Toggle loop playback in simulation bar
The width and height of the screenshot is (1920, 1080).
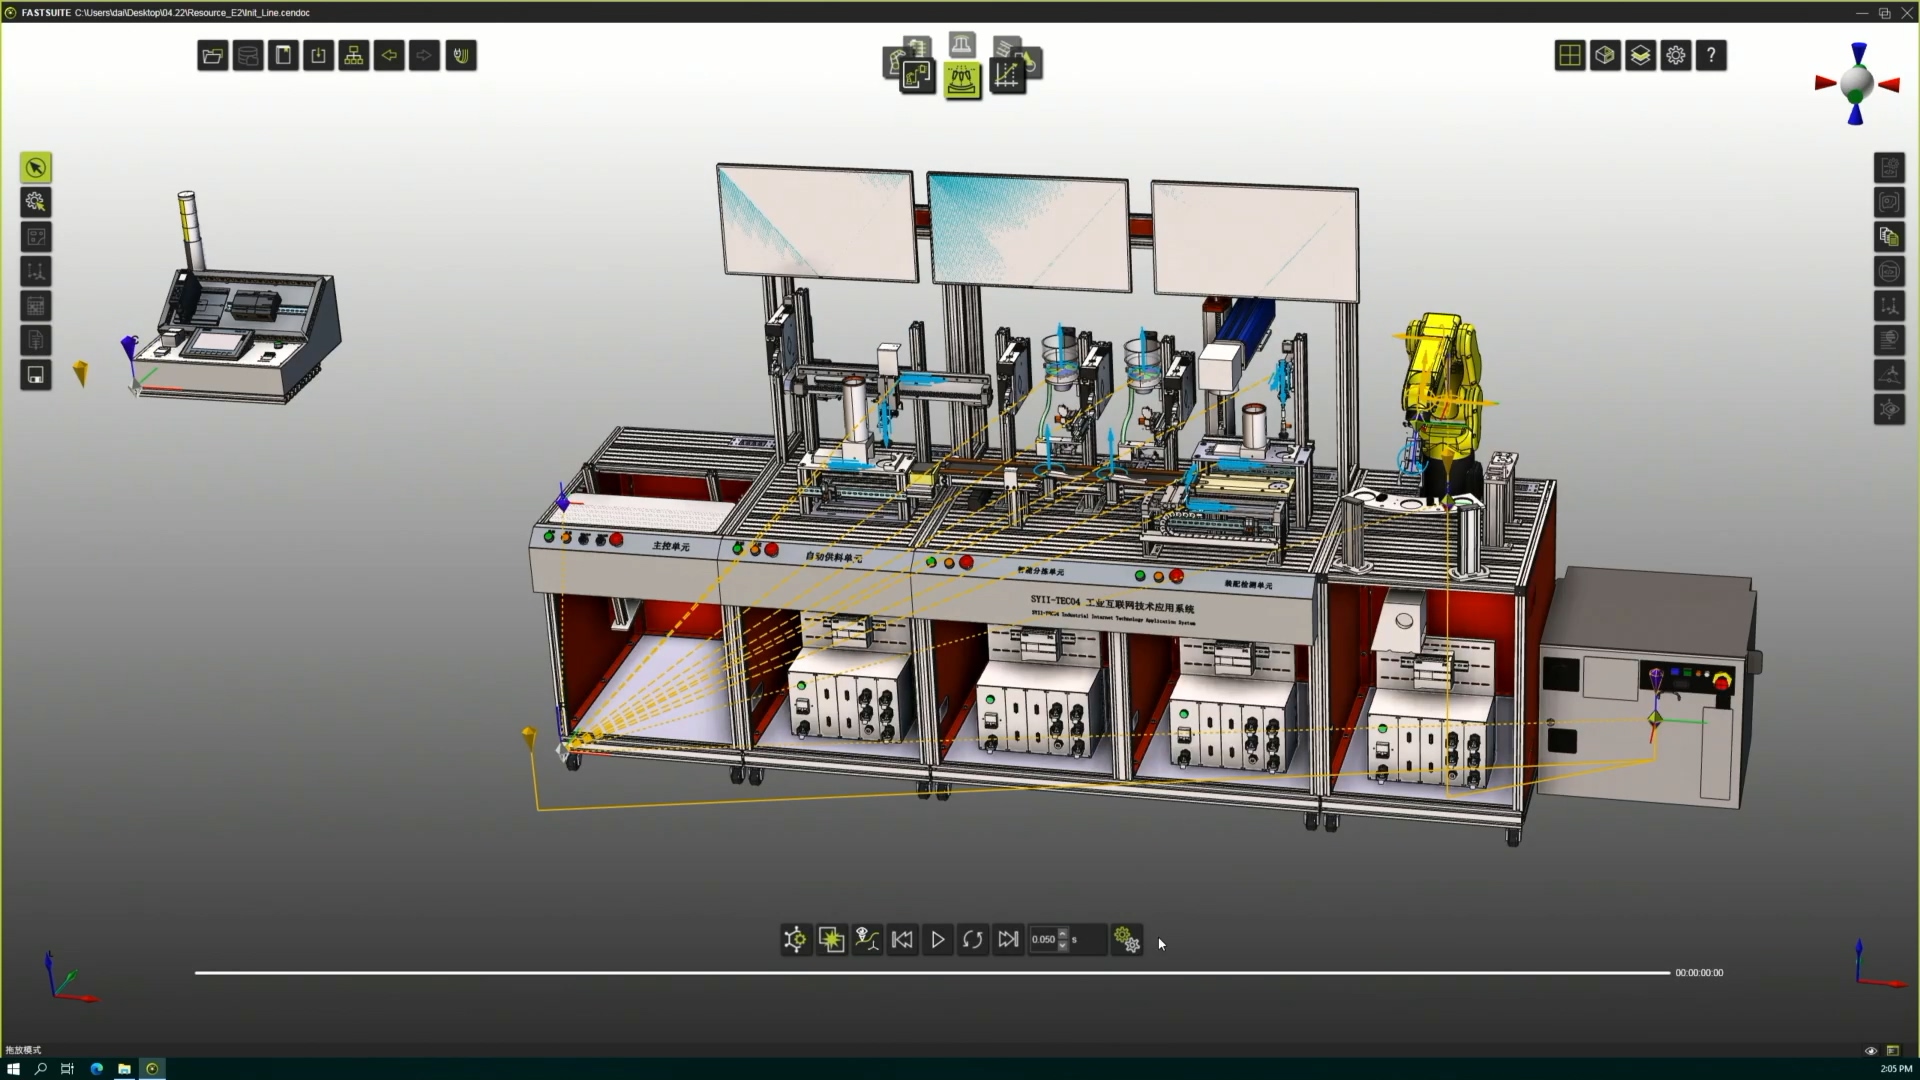[x=972, y=939]
